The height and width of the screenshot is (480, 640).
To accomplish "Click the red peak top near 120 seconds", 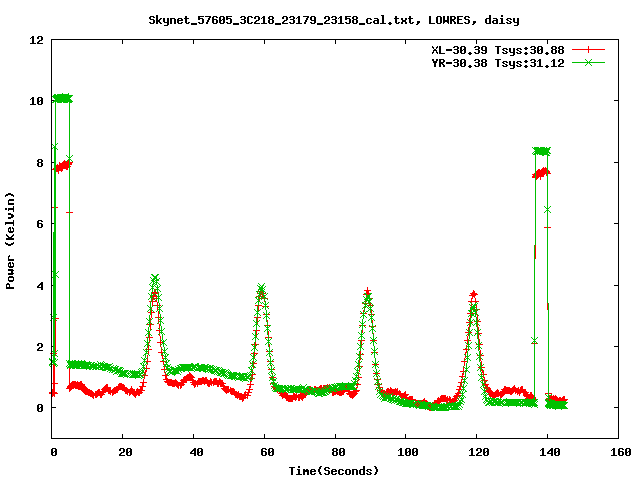I will tap(473, 294).
